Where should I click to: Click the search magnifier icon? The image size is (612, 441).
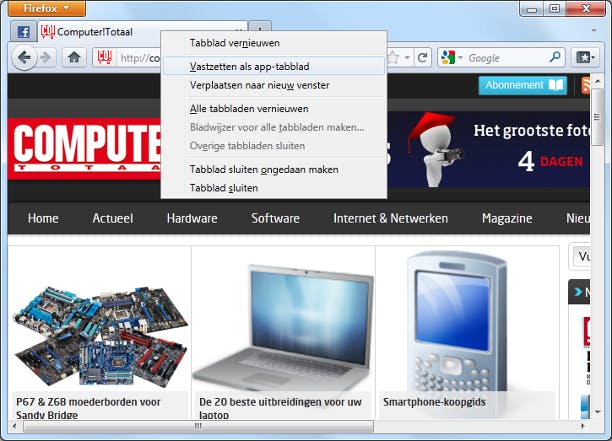click(x=555, y=58)
